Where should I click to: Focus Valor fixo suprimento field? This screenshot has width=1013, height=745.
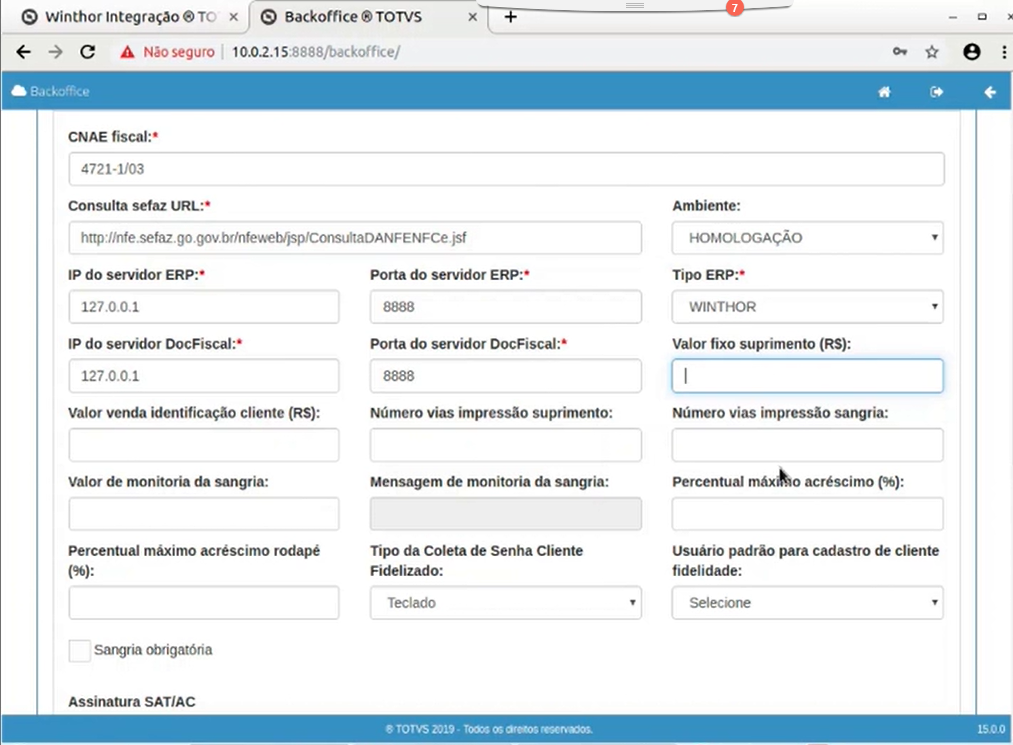click(x=808, y=376)
